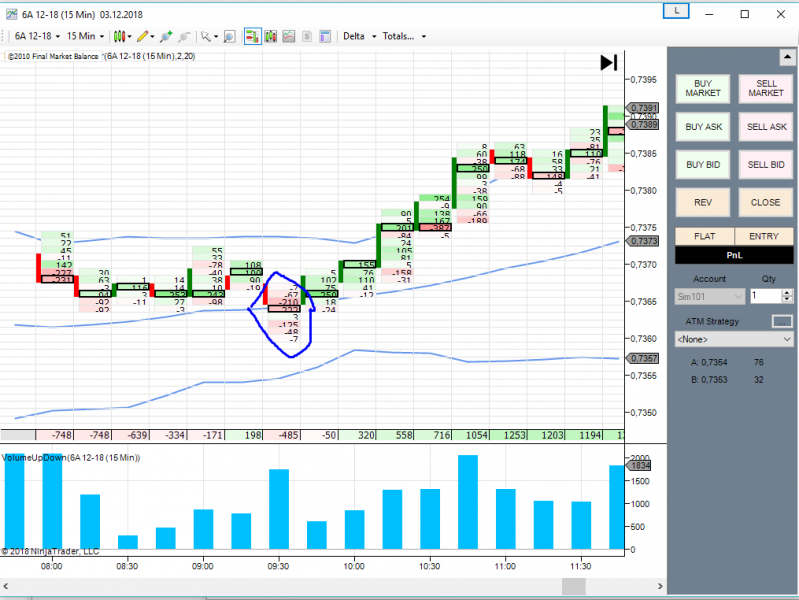Click the CLOSE position button

click(766, 202)
